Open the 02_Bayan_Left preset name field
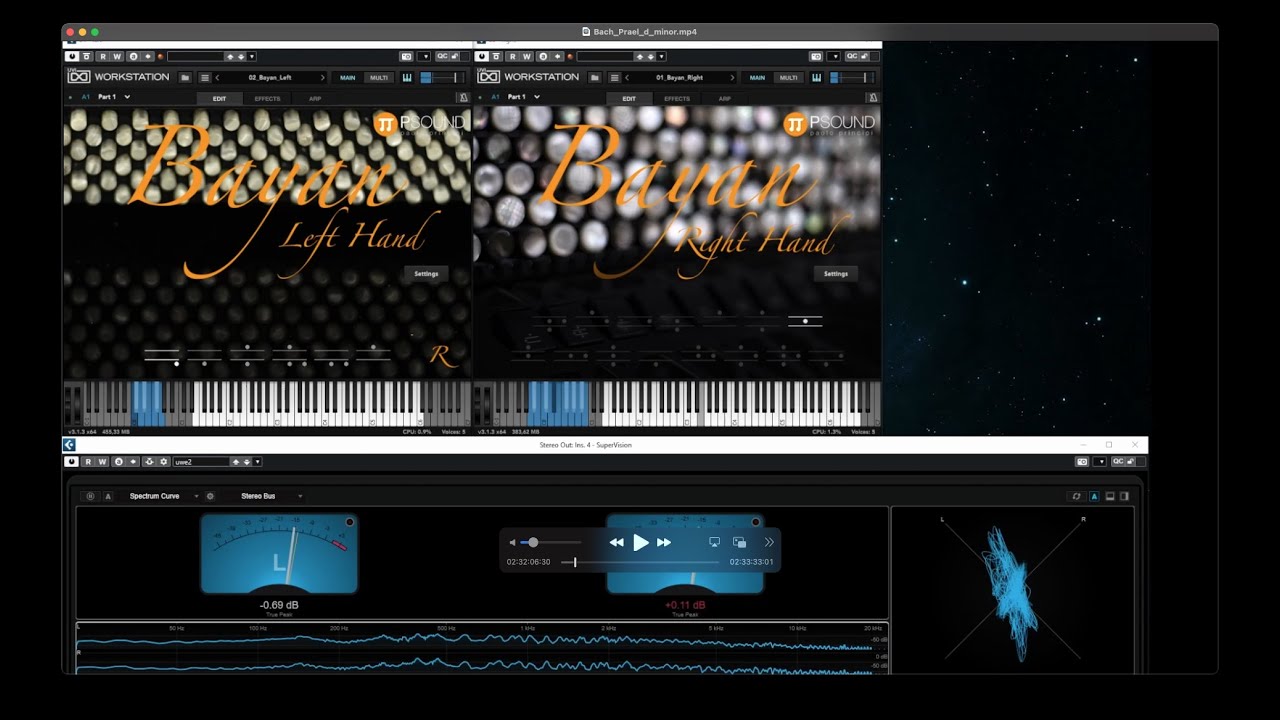 pyautogui.click(x=270, y=77)
